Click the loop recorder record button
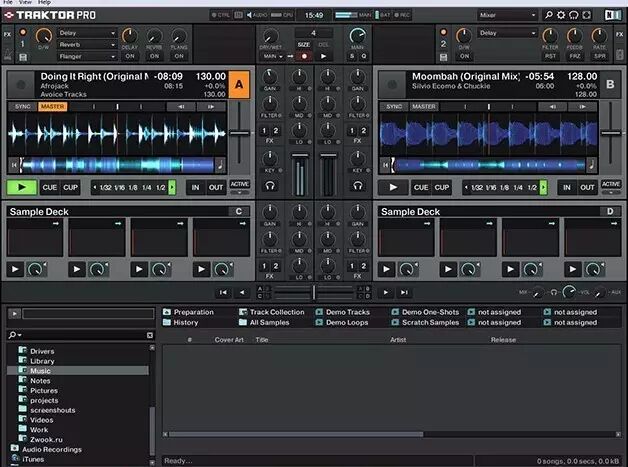This screenshot has height=467, width=628. coord(304,56)
